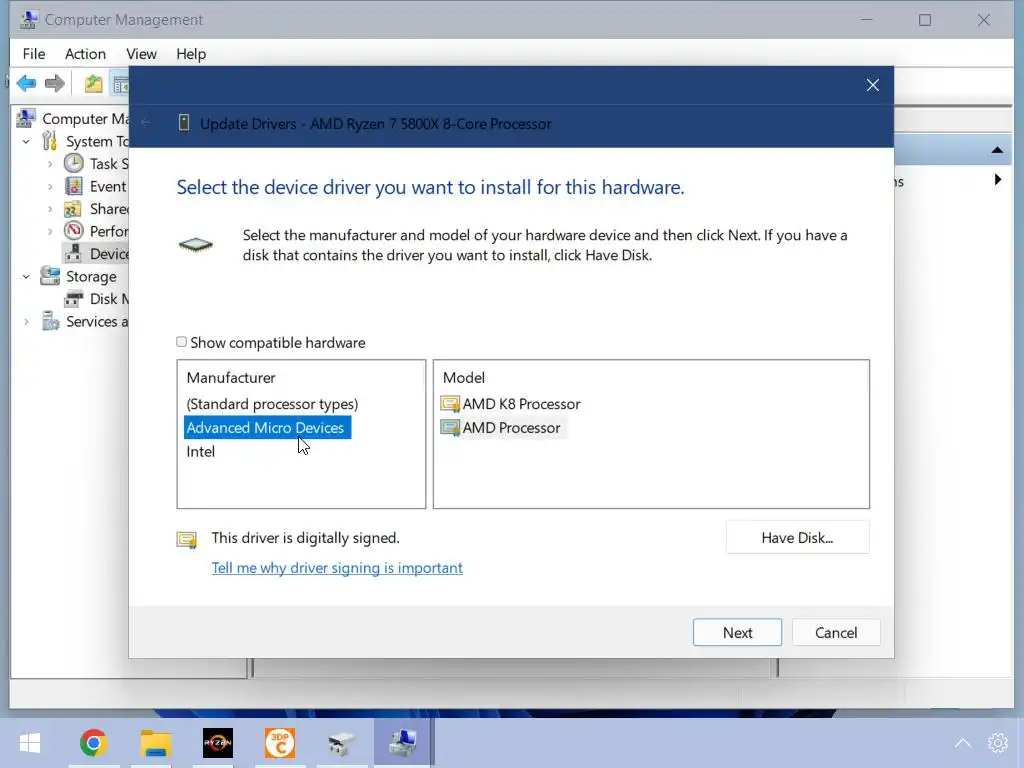Image resolution: width=1024 pixels, height=768 pixels.
Task: Click the Forward arrow in Computer Management toolbar
Action: coord(55,84)
